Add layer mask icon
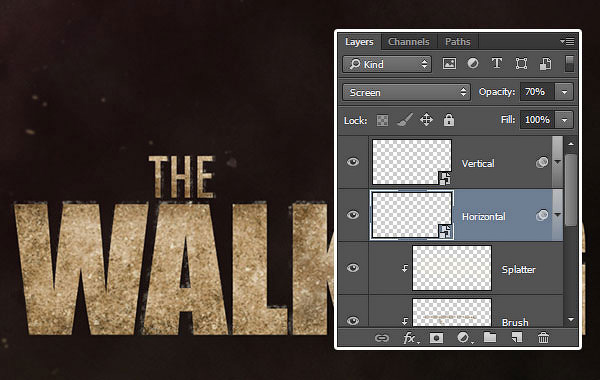Image resolution: width=600 pixels, height=380 pixels. (x=436, y=338)
